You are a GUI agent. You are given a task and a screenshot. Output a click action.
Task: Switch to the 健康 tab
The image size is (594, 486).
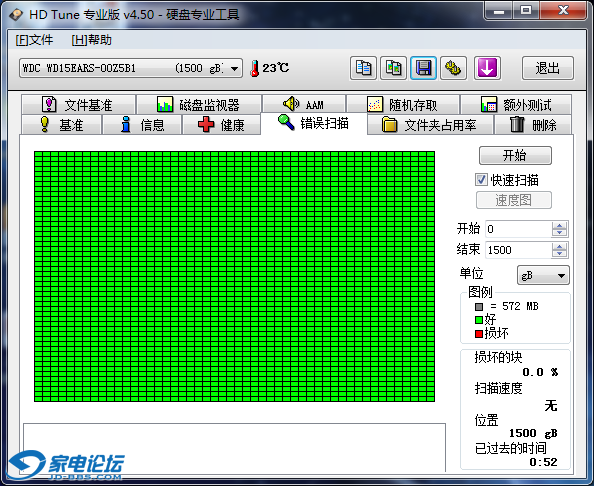point(221,125)
